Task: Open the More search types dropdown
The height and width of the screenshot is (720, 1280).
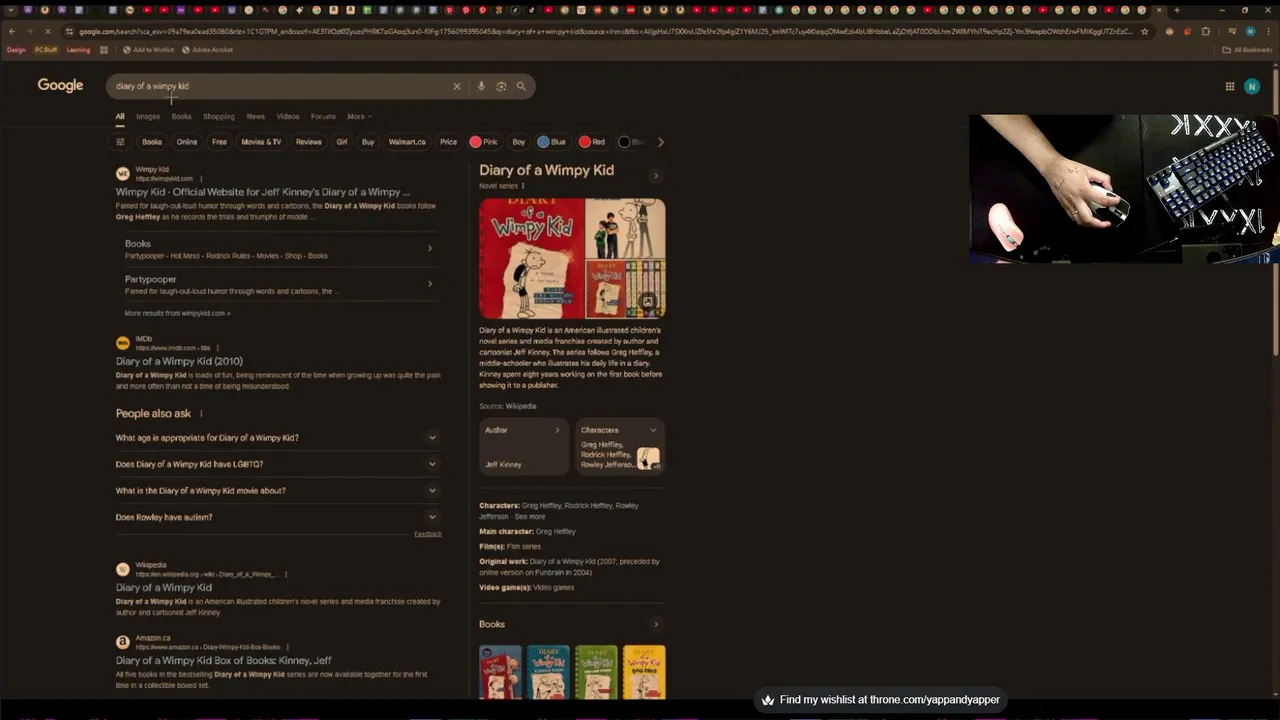Action: (x=359, y=116)
